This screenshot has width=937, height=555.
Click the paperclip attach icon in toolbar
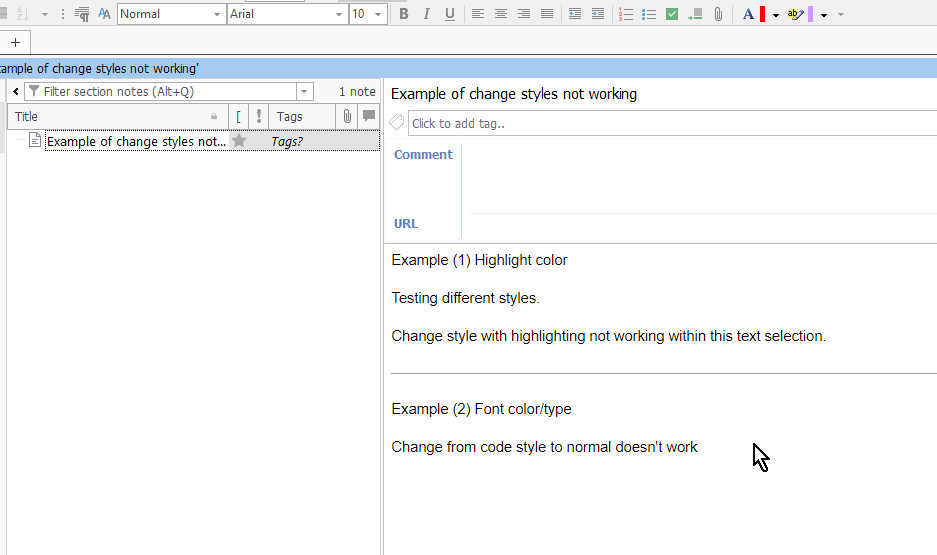point(718,14)
